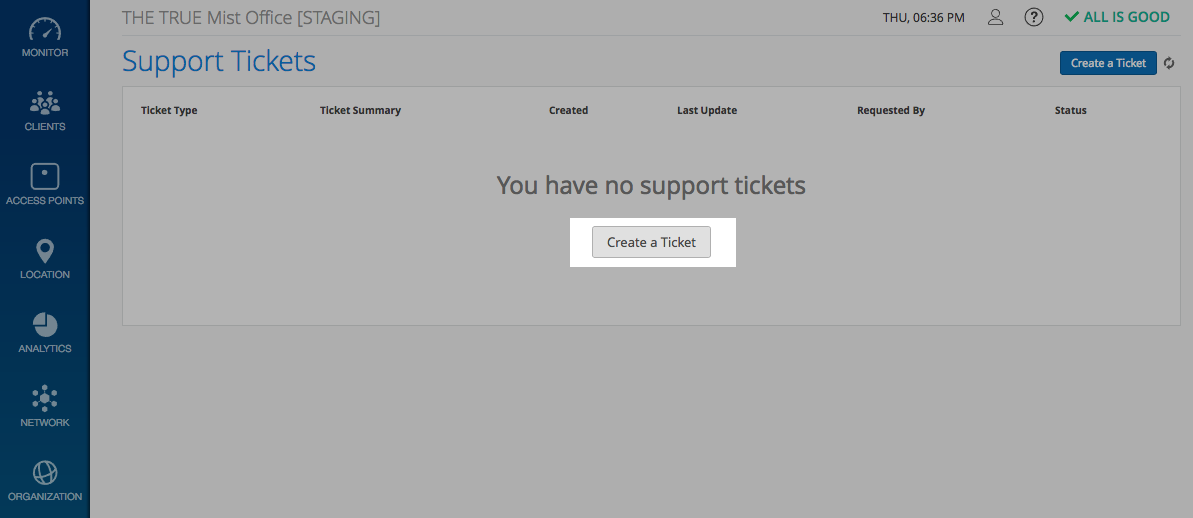Image resolution: width=1193 pixels, height=518 pixels.
Task: Click the user account profile icon
Action: tap(995, 17)
